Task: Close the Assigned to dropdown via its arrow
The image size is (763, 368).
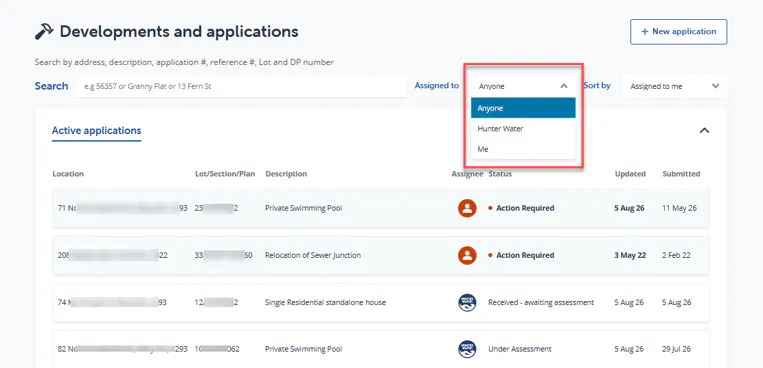Action: coord(563,86)
